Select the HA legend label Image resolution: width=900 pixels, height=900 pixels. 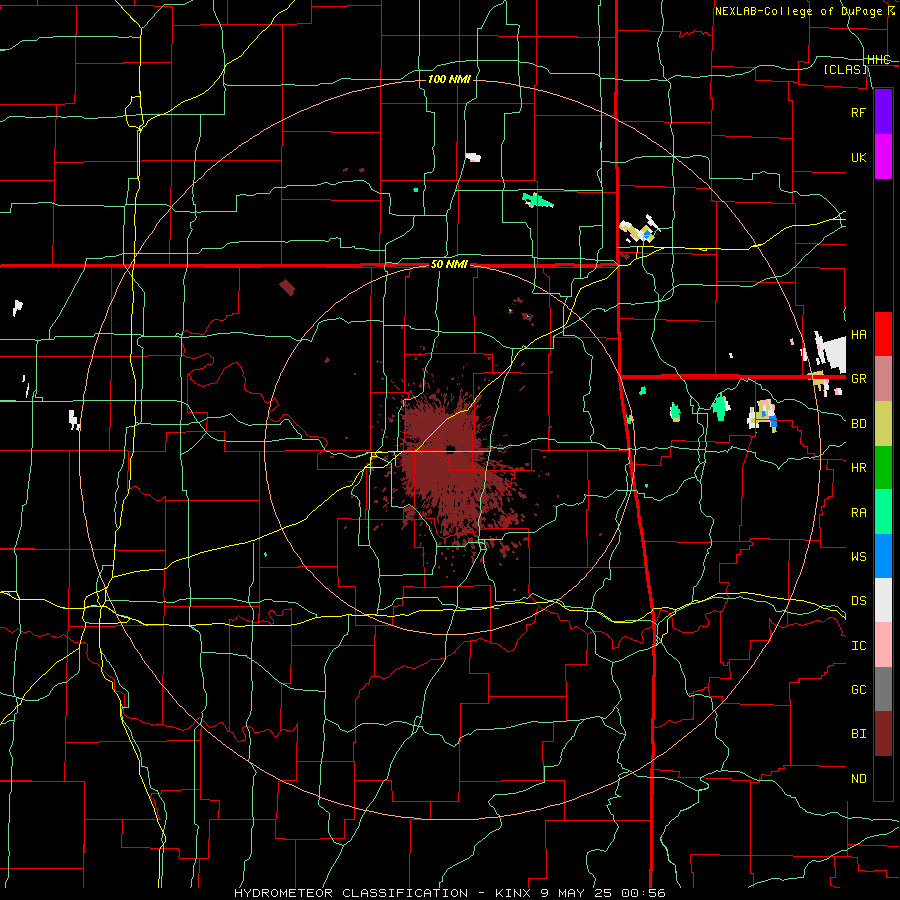coord(858,335)
